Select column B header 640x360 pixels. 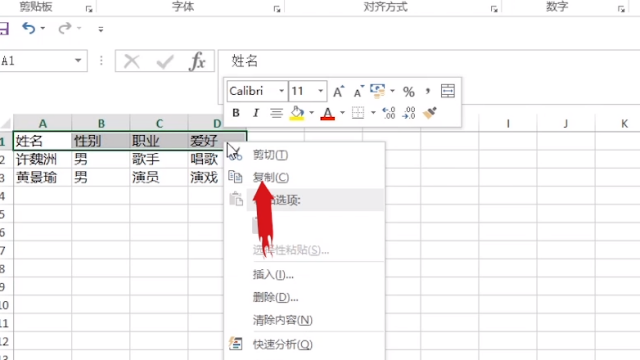tap(101, 123)
